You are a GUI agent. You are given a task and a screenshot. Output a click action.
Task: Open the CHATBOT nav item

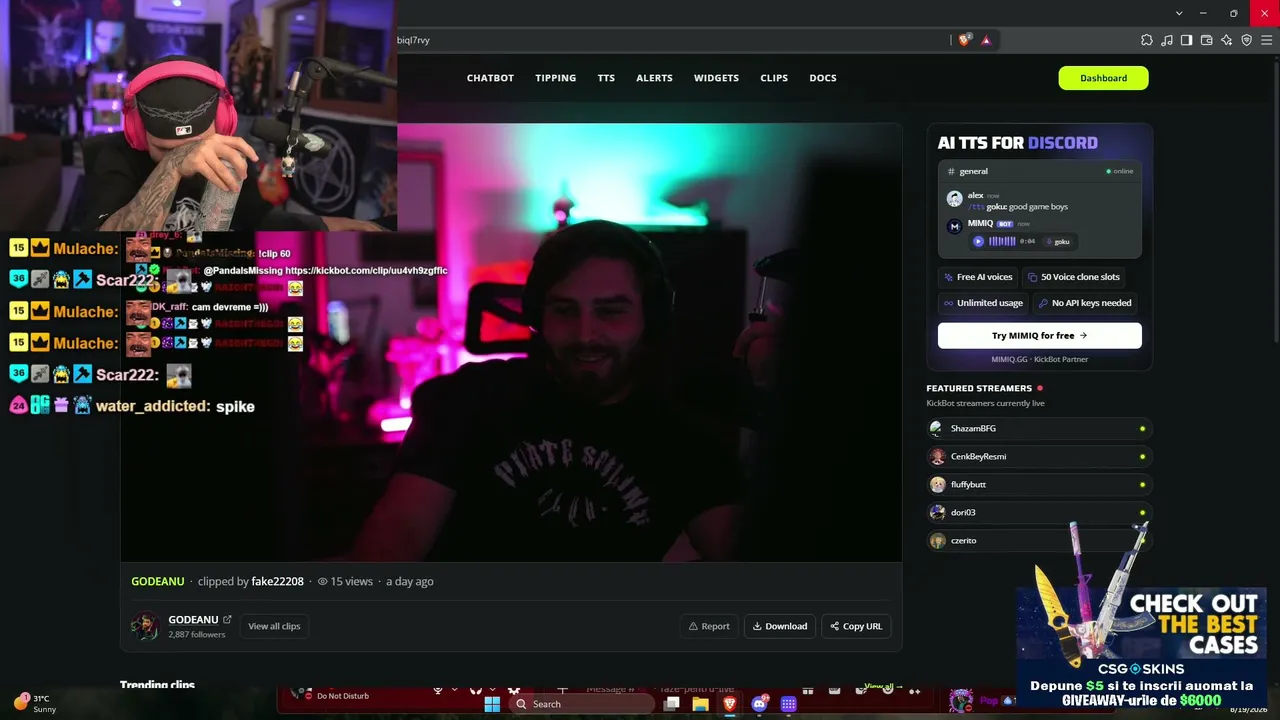click(x=490, y=78)
